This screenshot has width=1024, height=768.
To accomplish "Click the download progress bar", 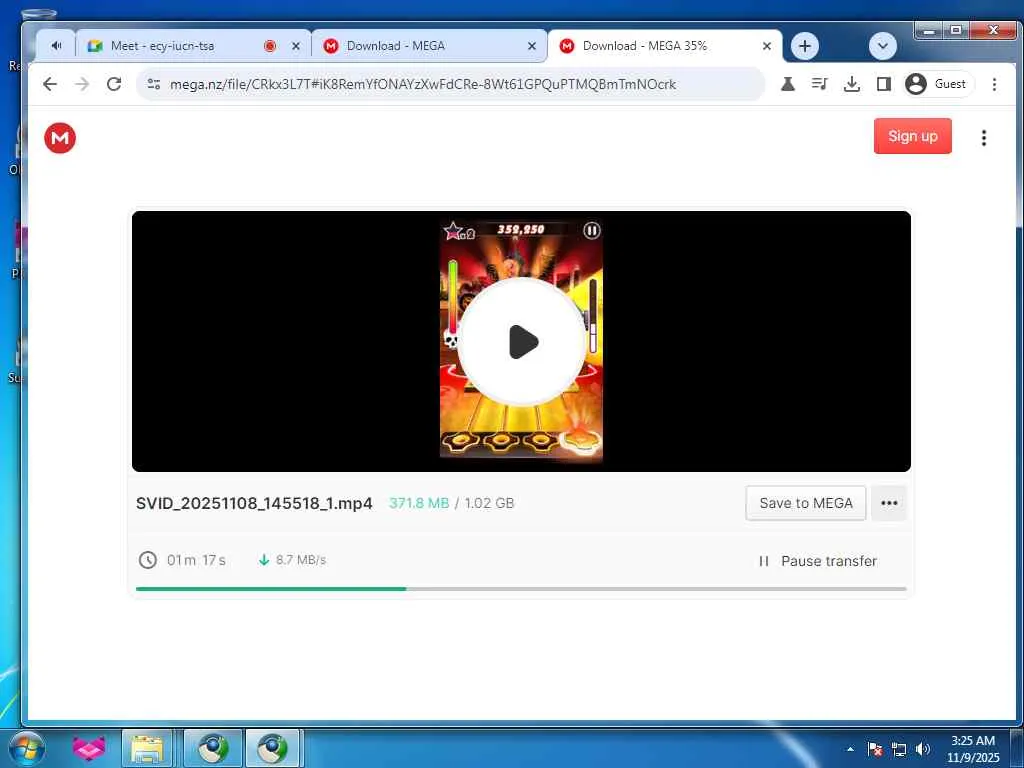I will (x=521, y=588).
